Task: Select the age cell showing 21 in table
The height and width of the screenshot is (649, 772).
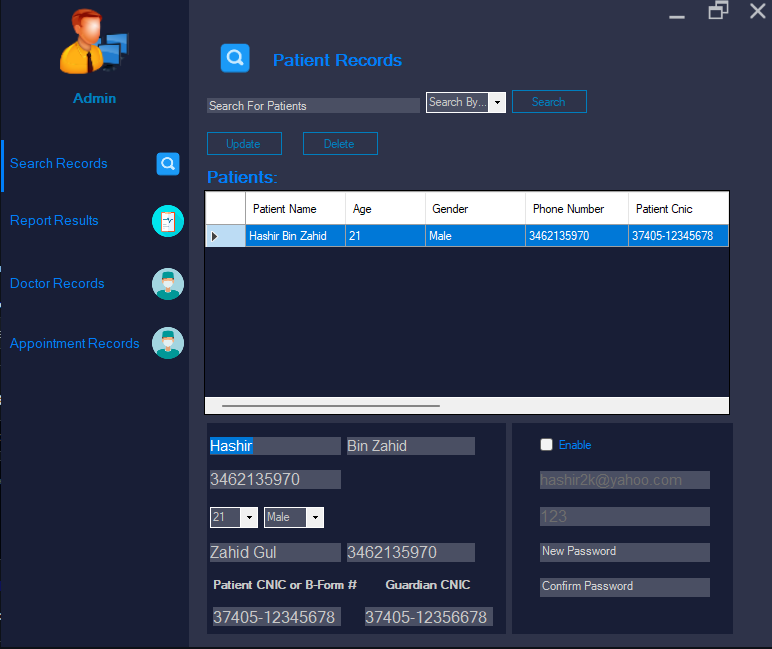Action: pyautogui.click(x=386, y=236)
